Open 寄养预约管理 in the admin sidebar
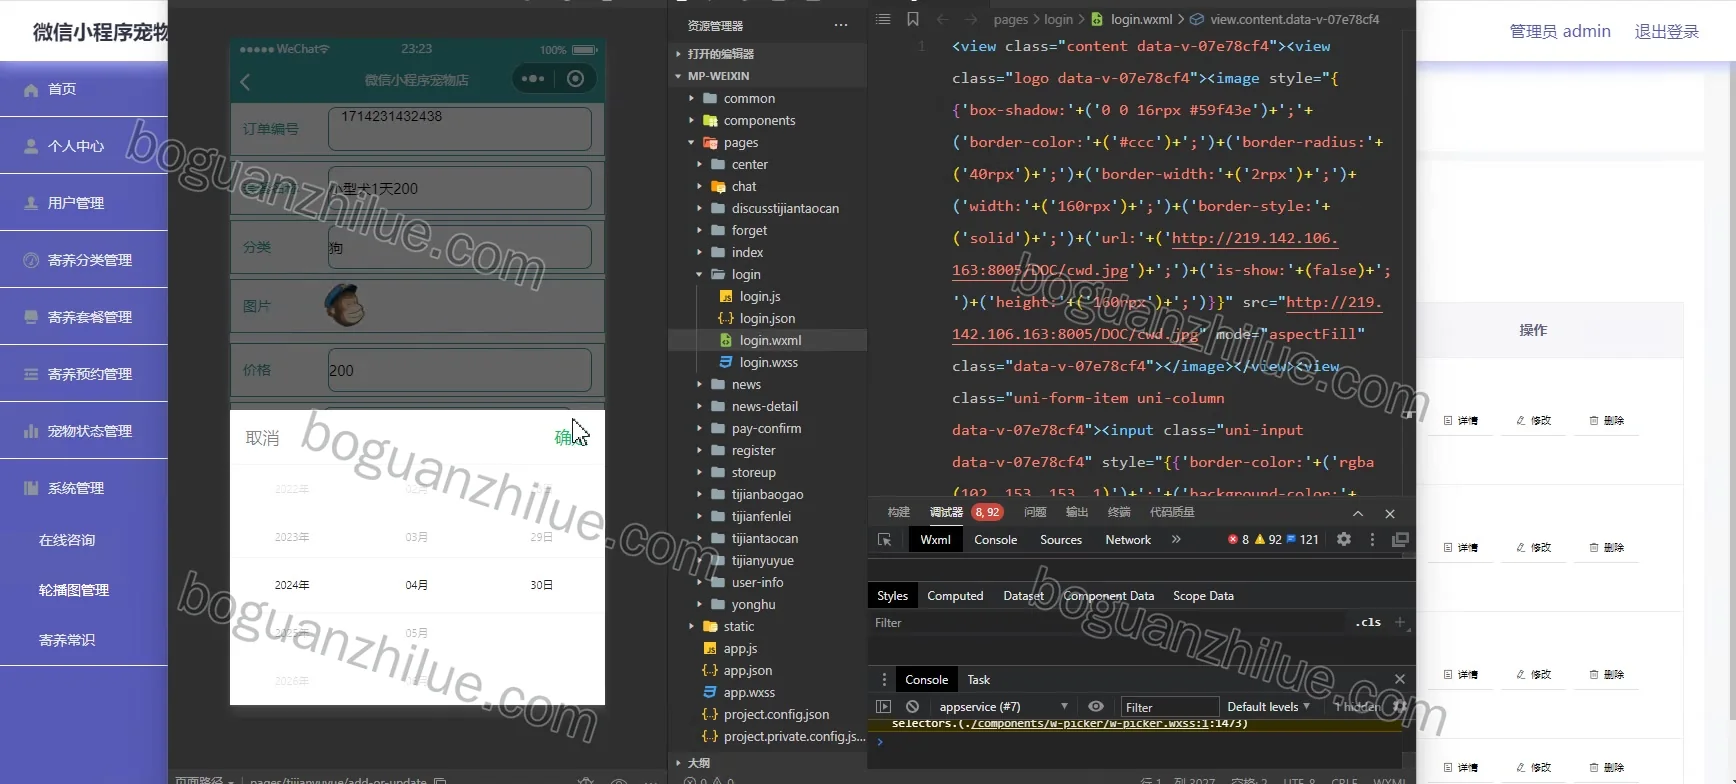This screenshot has width=1736, height=784. pyautogui.click(x=90, y=374)
